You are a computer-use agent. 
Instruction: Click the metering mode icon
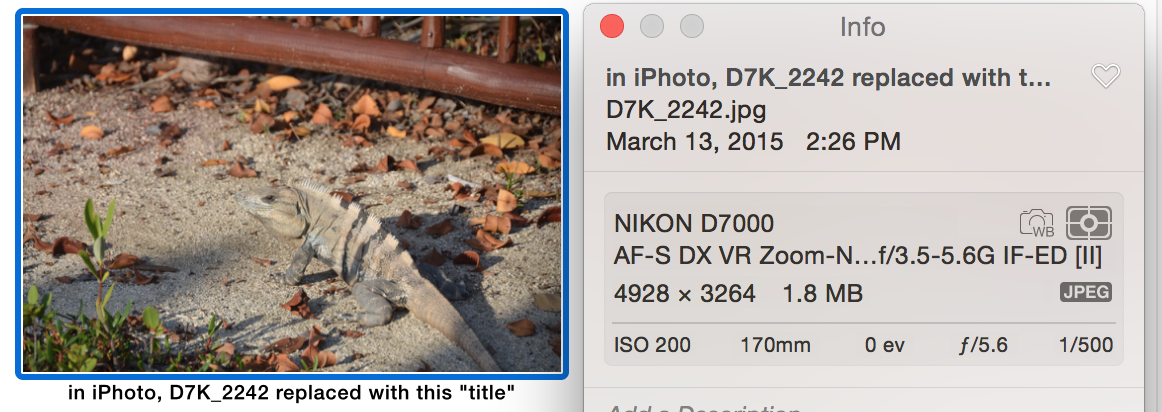(1089, 223)
